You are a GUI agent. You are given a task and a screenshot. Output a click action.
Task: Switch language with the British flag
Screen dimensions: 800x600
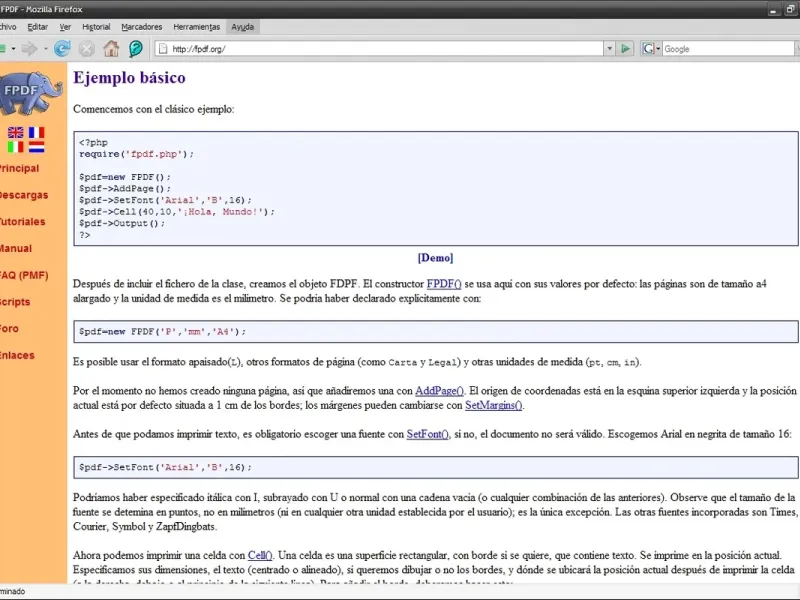pos(15,133)
